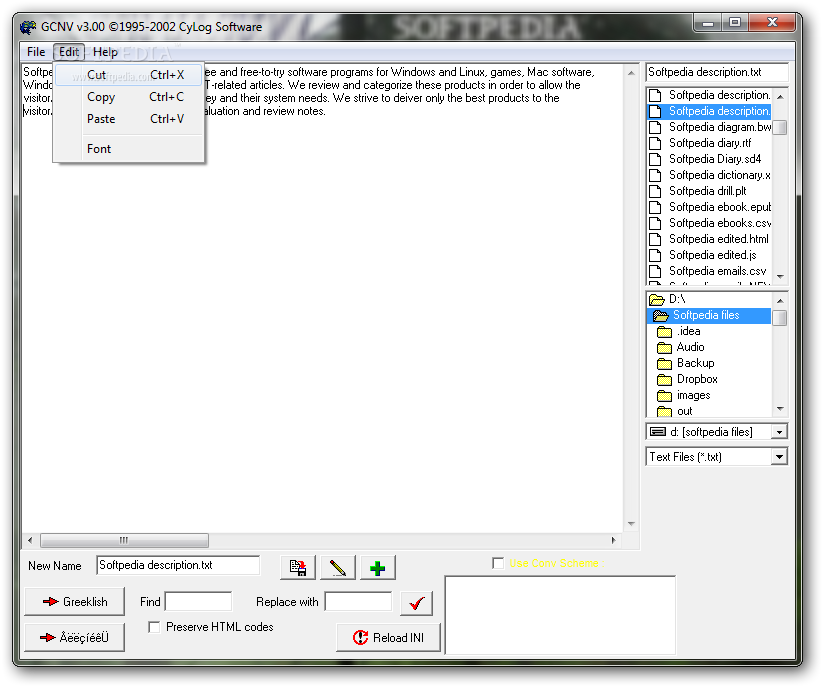Click the save file icon button
Screen dimensions: 823x687
click(298, 567)
